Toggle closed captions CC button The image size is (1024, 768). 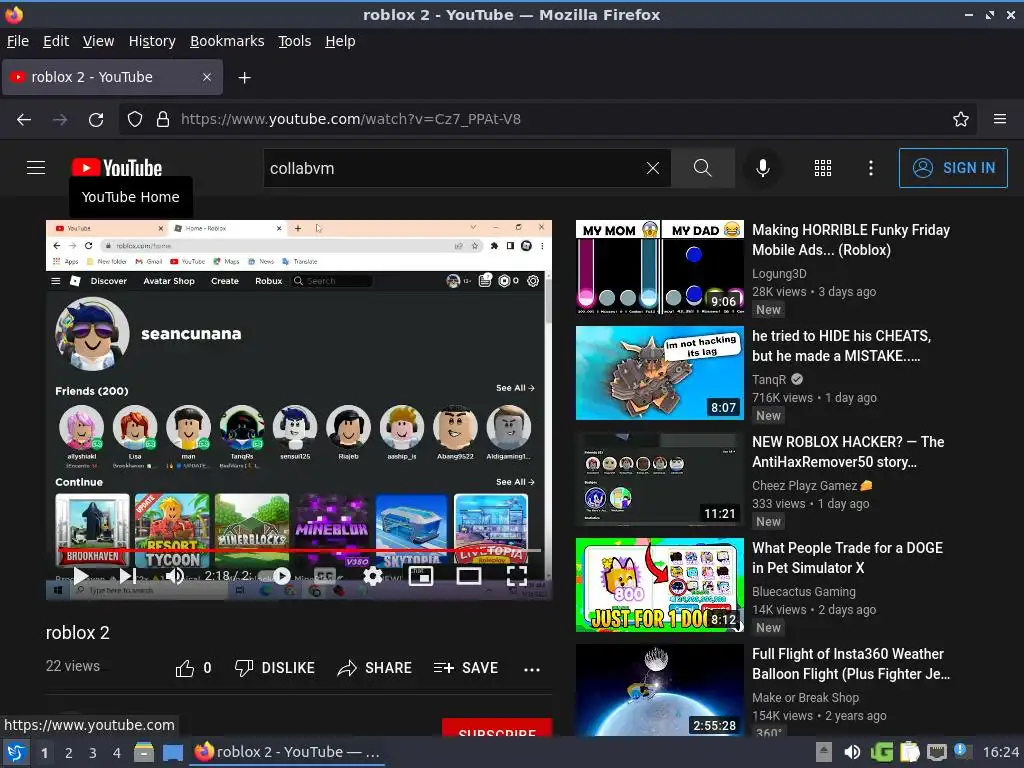(325, 575)
